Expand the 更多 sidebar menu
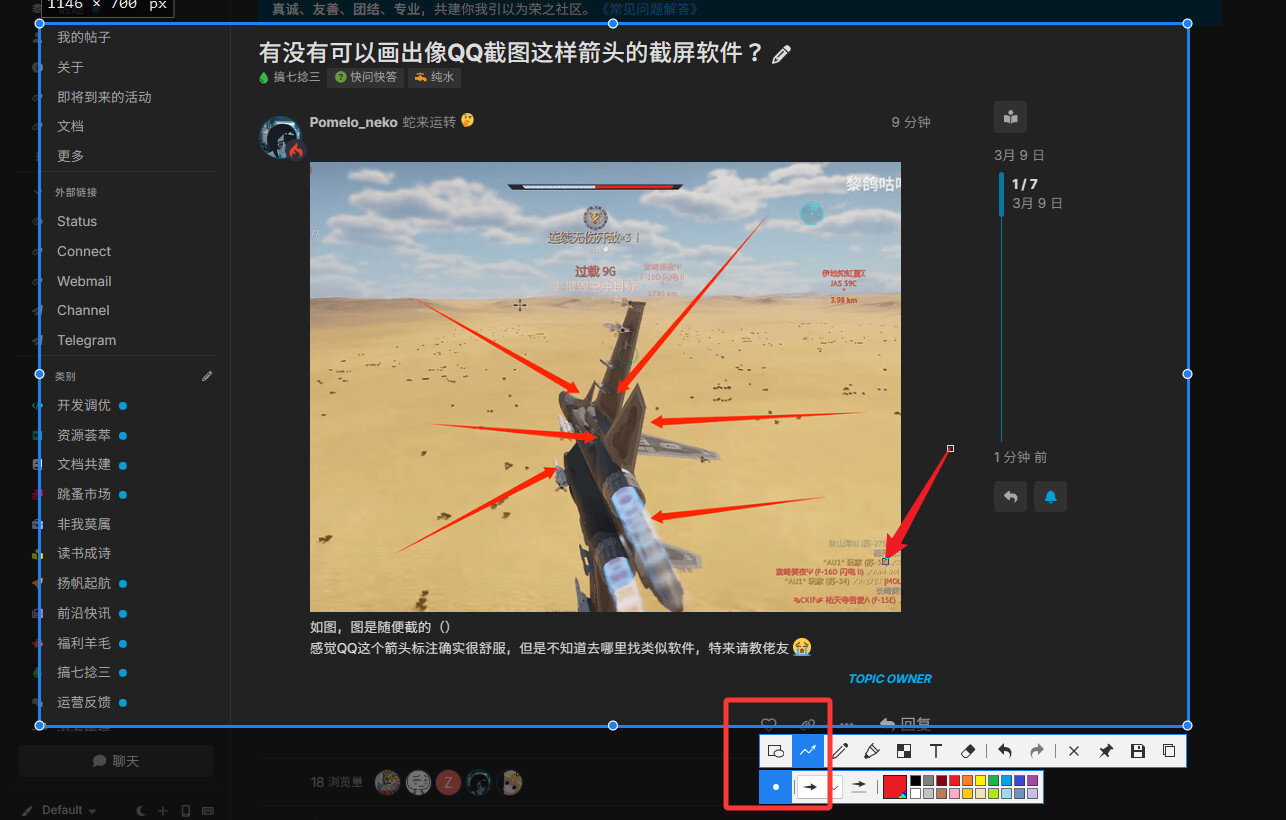Screen dimensions: 1286x820 (71, 156)
